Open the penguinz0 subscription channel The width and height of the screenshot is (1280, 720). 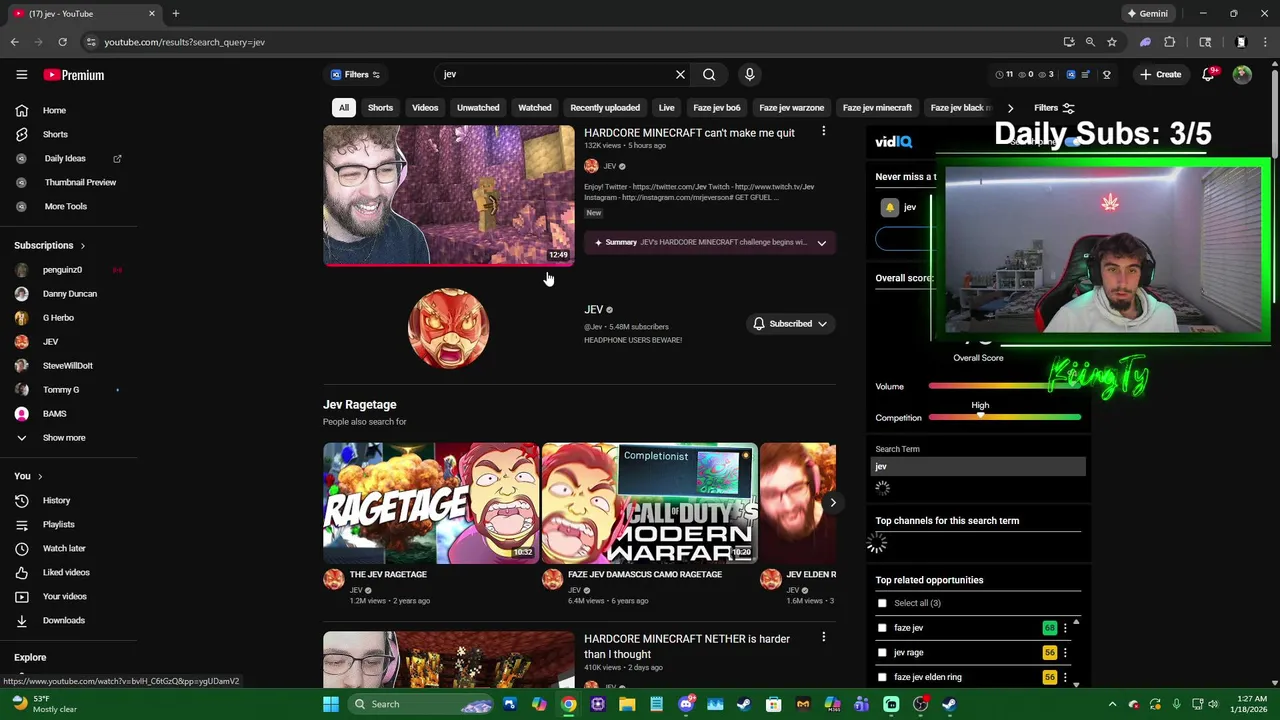[x=62, y=270]
